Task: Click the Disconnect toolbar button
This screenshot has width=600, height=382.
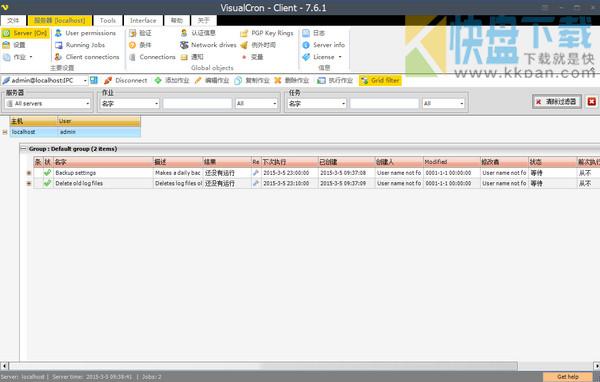Action: click(x=126, y=80)
